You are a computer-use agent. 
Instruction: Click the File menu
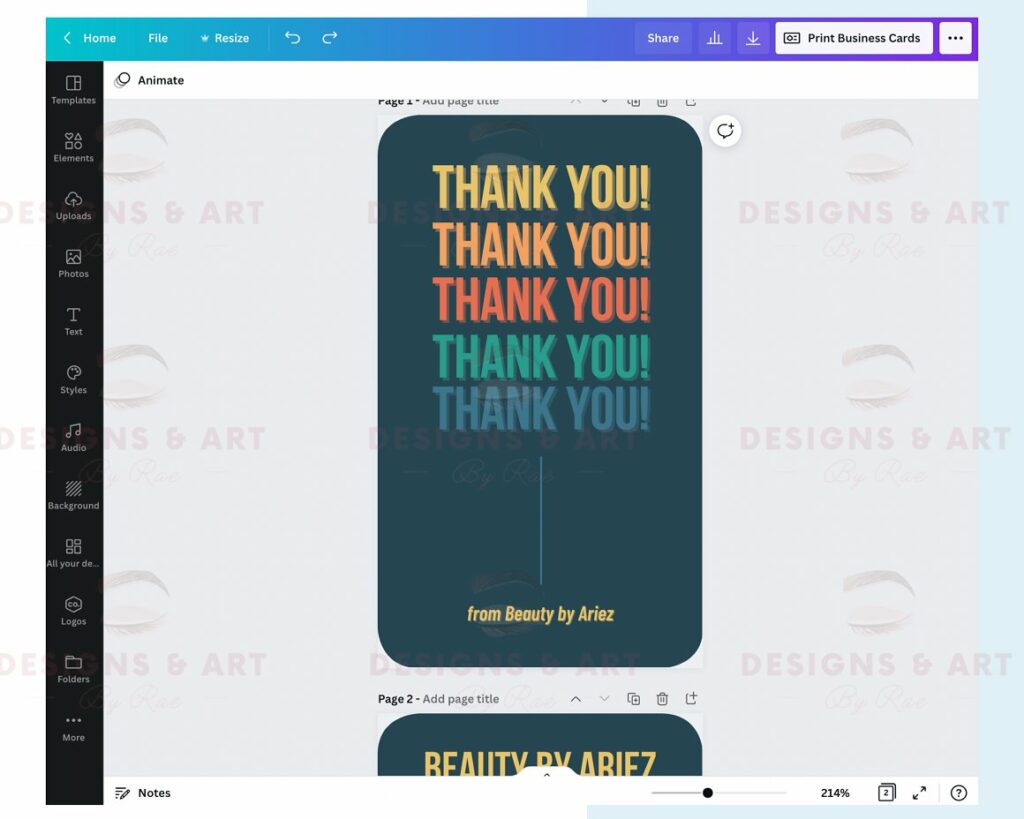pyautogui.click(x=157, y=38)
